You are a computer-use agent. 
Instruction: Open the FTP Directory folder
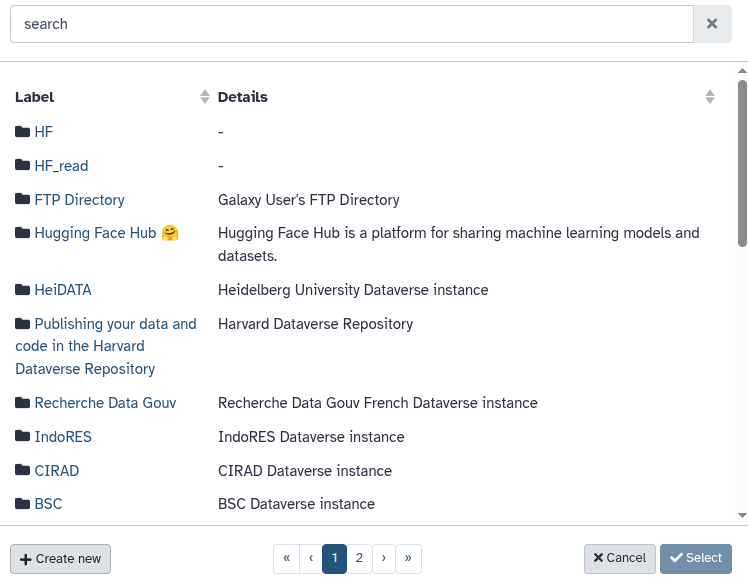[79, 199]
